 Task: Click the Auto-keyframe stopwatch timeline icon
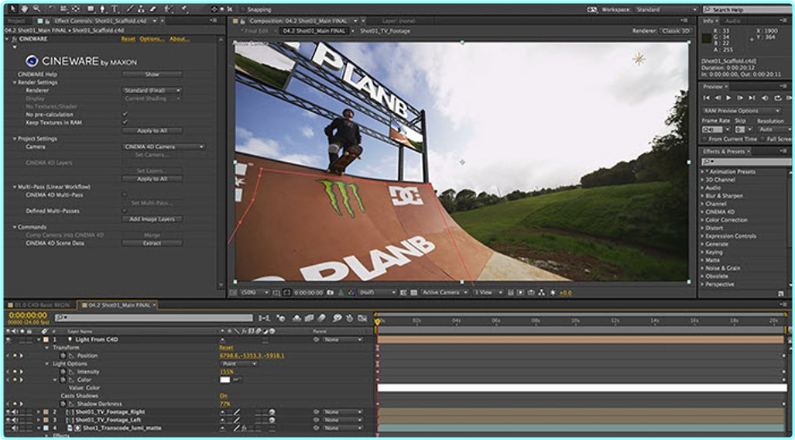[x=350, y=318]
